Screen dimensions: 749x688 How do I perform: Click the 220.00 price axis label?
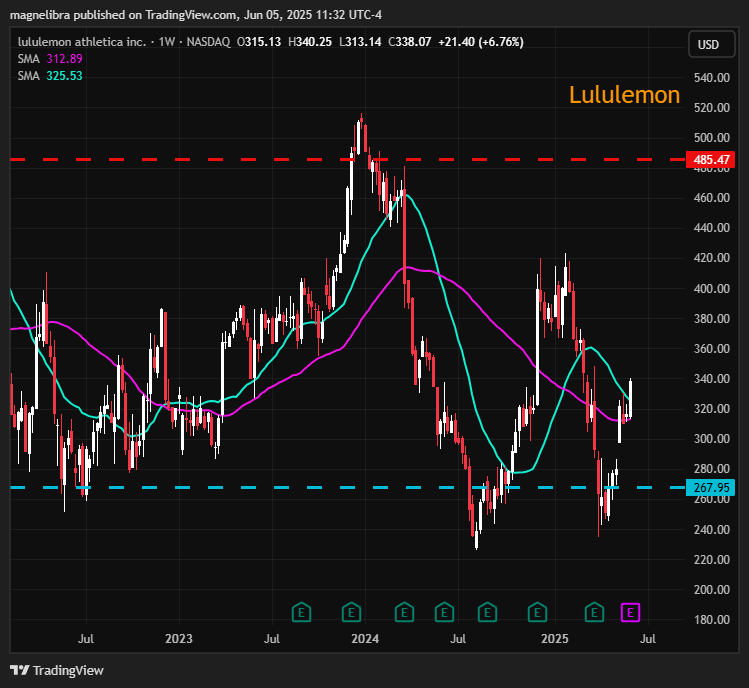click(x=712, y=559)
